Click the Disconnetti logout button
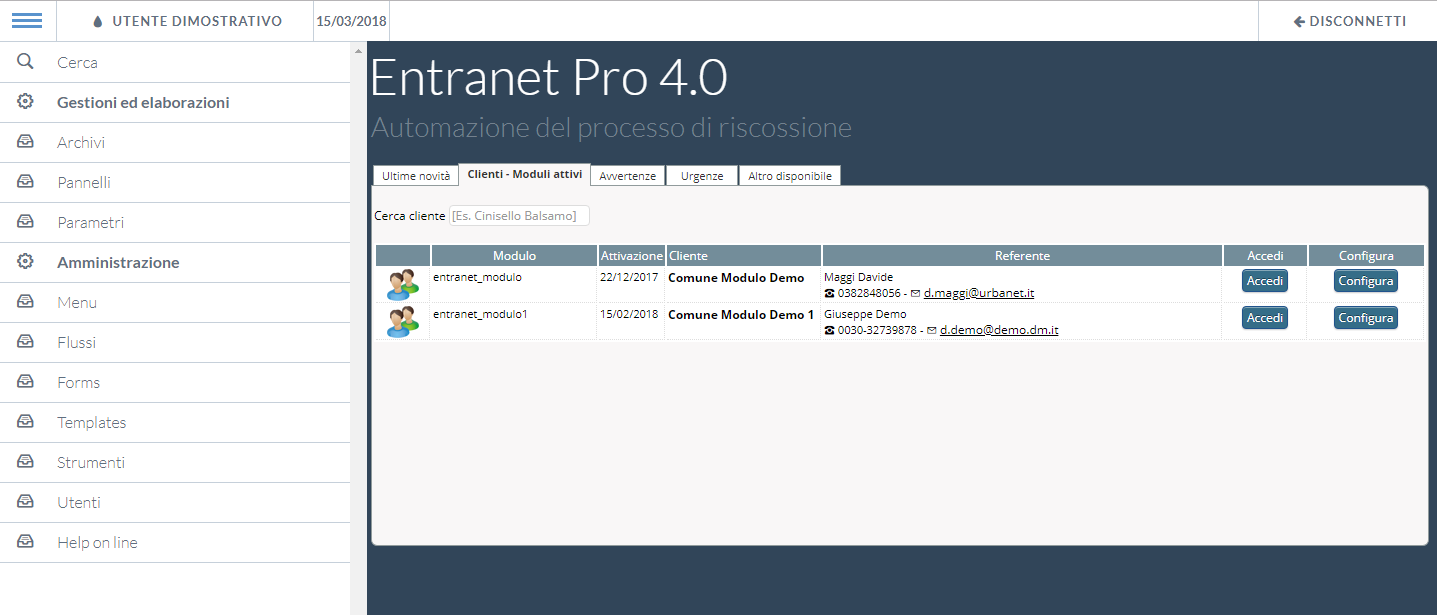Viewport: 1437px width, 615px height. [1349, 21]
